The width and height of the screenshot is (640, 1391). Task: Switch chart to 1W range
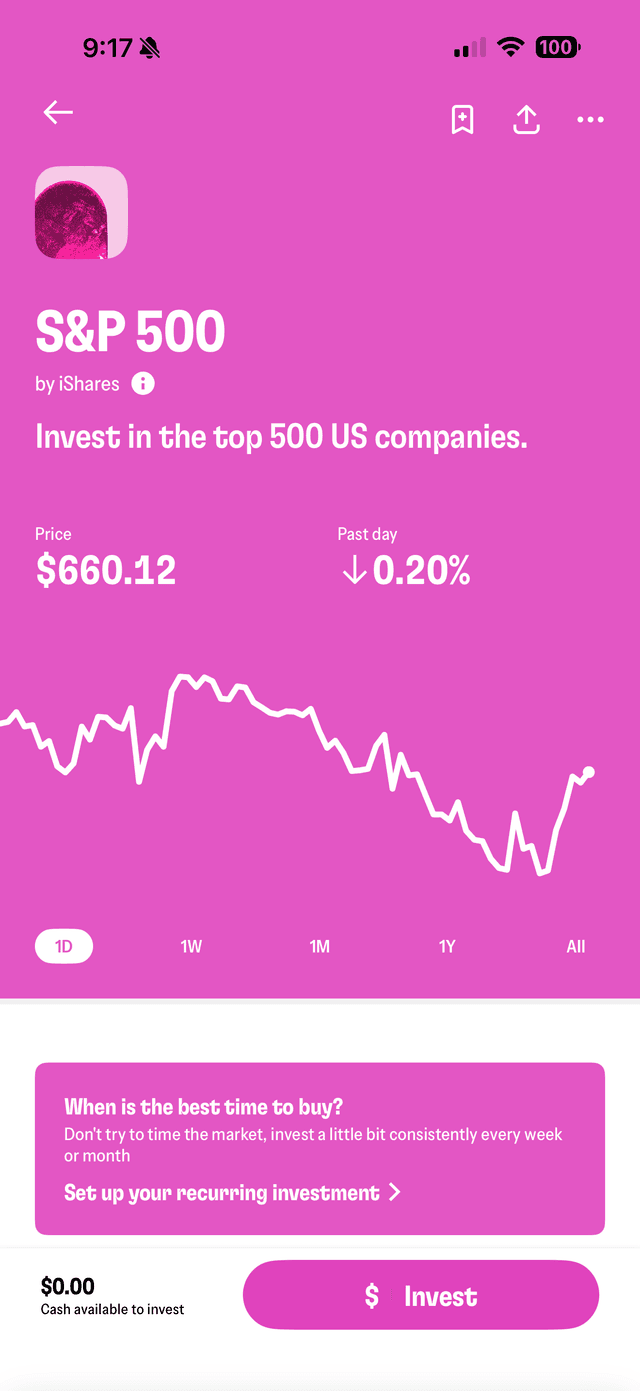[191, 946]
